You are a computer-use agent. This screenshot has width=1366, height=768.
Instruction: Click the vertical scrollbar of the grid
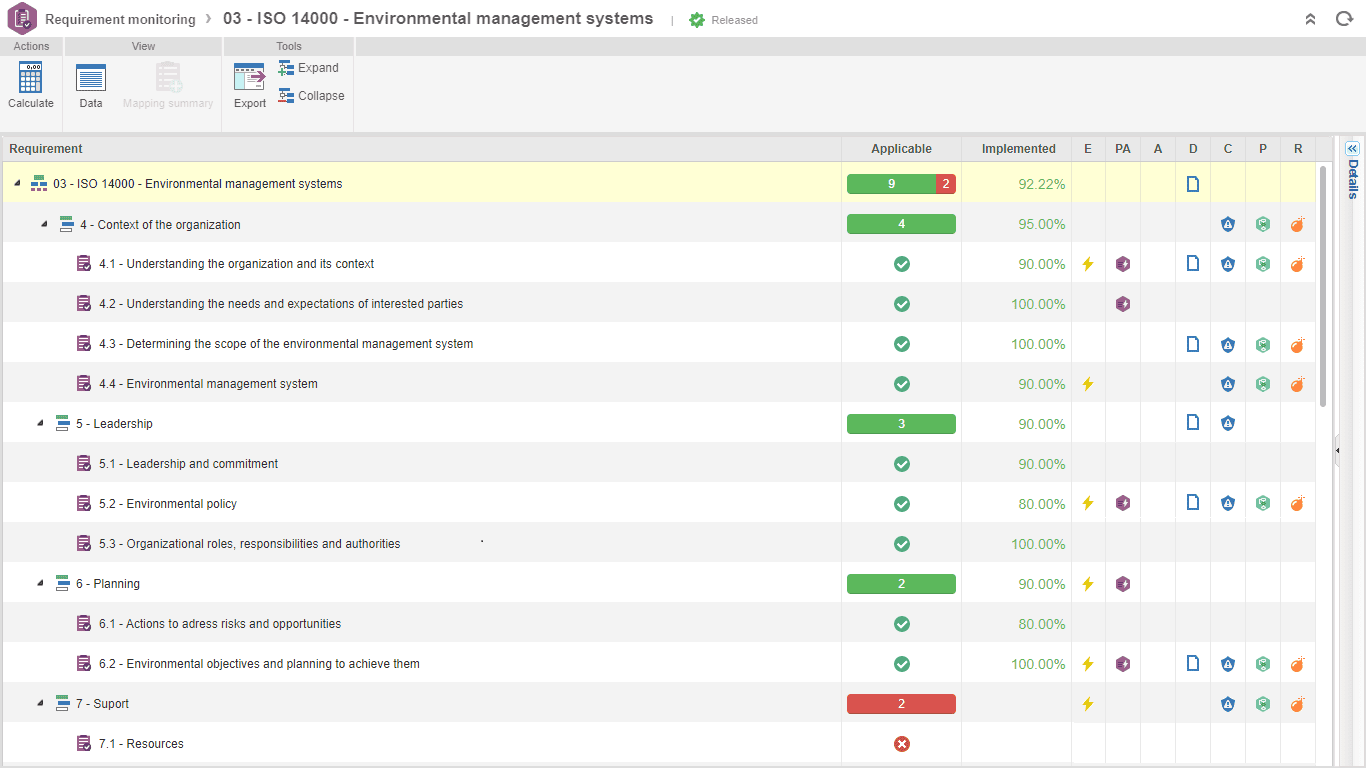pyautogui.click(x=1323, y=285)
